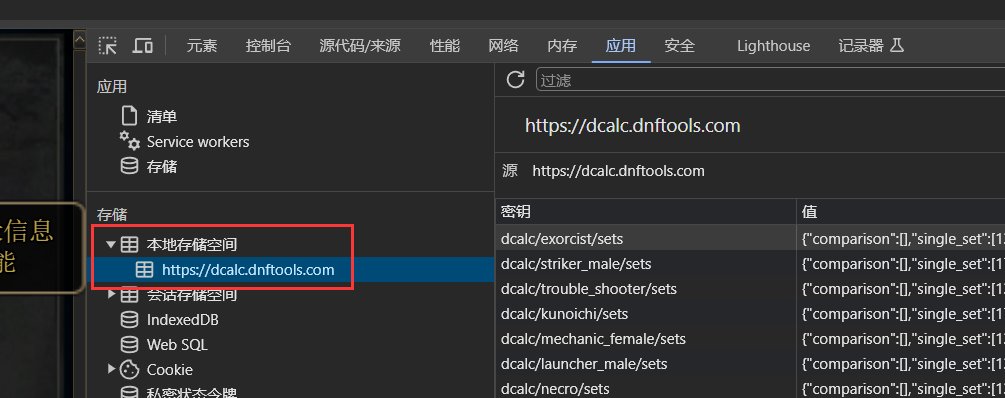Toggle the device toolbar icon
The height and width of the screenshot is (398, 1005).
142,46
